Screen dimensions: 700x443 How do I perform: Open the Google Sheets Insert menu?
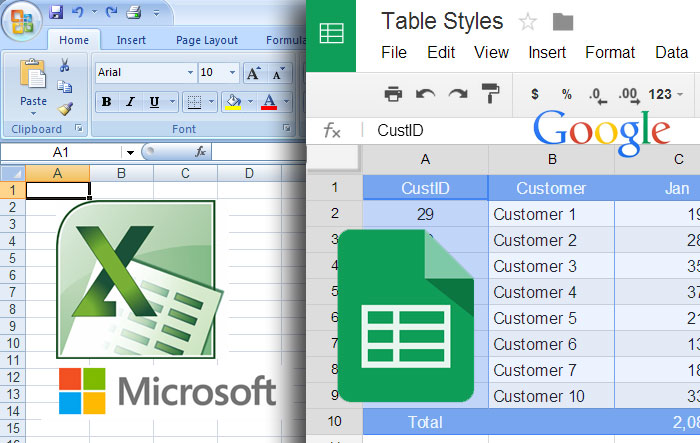tap(547, 53)
